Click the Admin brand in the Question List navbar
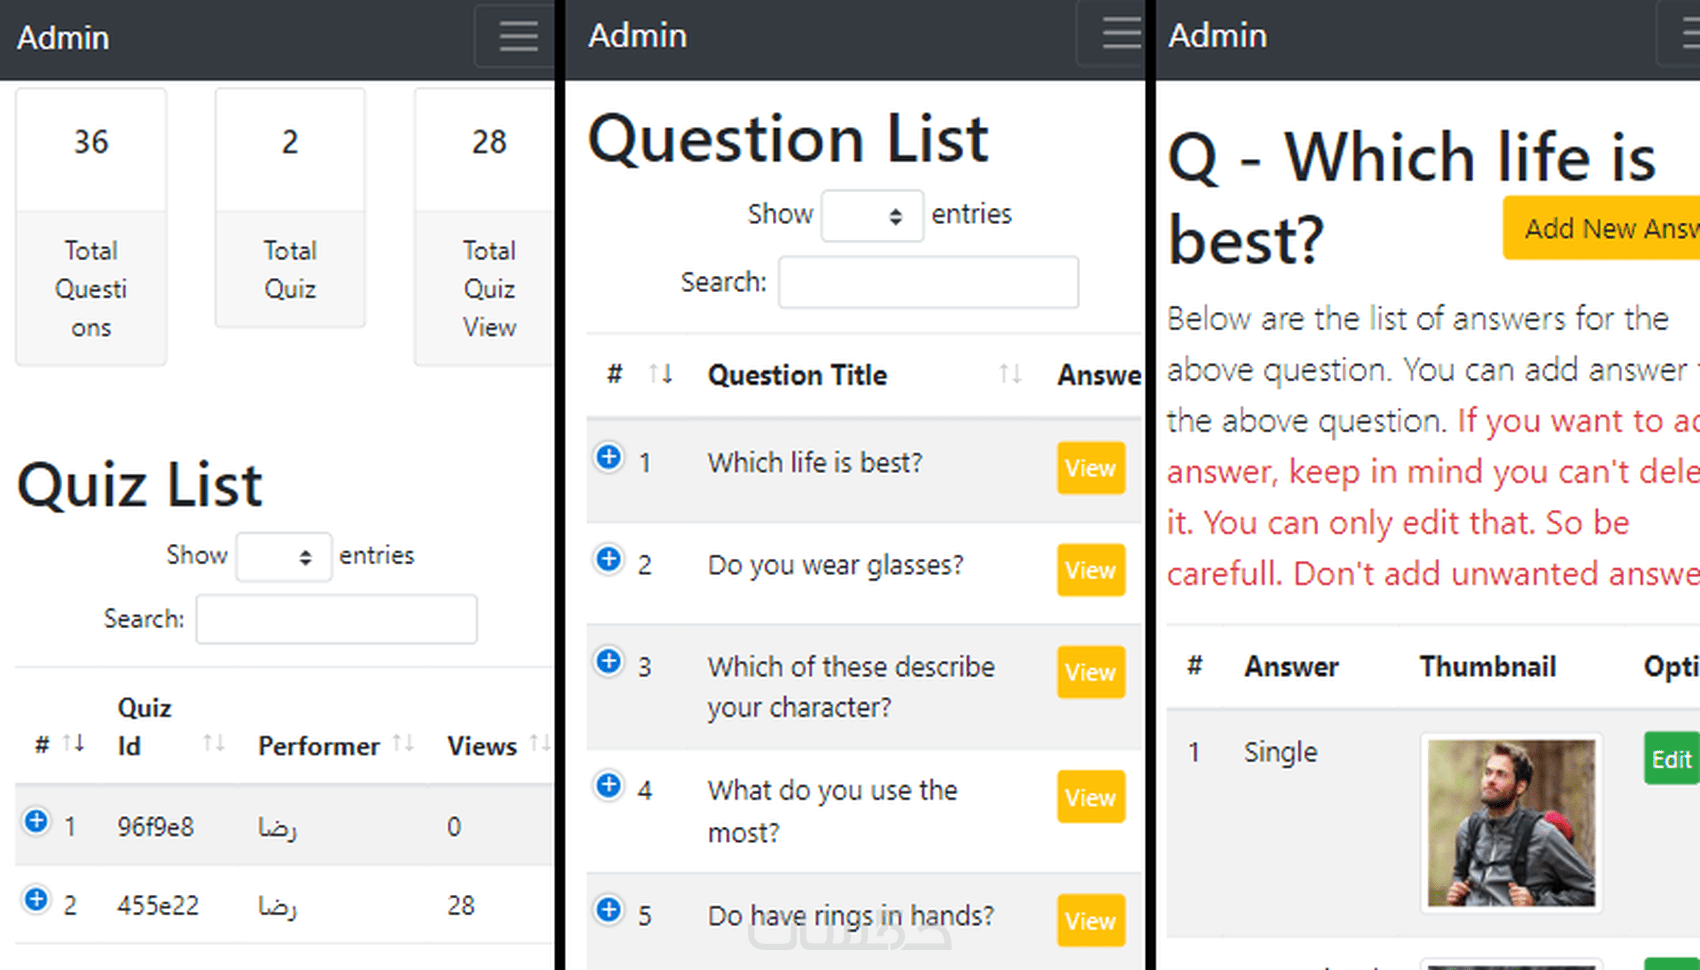Image resolution: width=1700 pixels, height=970 pixels. point(637,36)
